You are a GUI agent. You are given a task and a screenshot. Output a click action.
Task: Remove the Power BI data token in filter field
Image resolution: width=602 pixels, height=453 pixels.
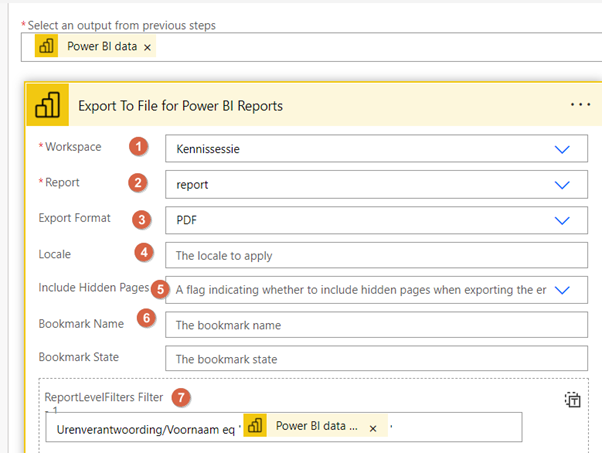(372, 428)
